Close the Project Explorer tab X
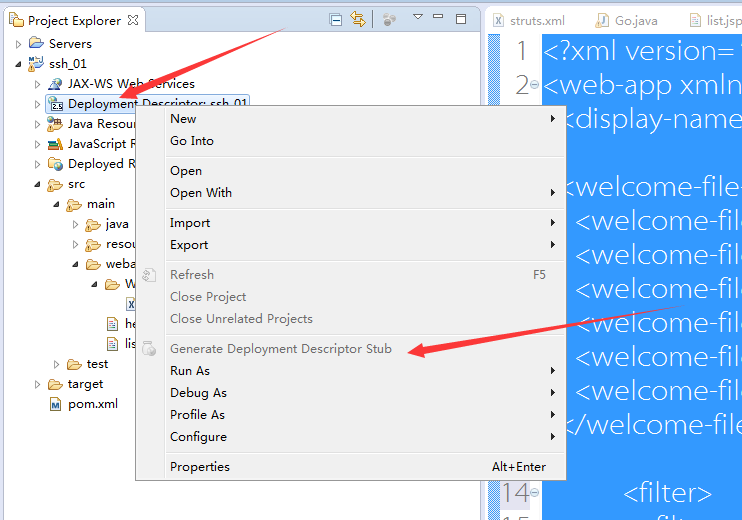This screenshot has height=520, width=742. click(x=133, y=20)
